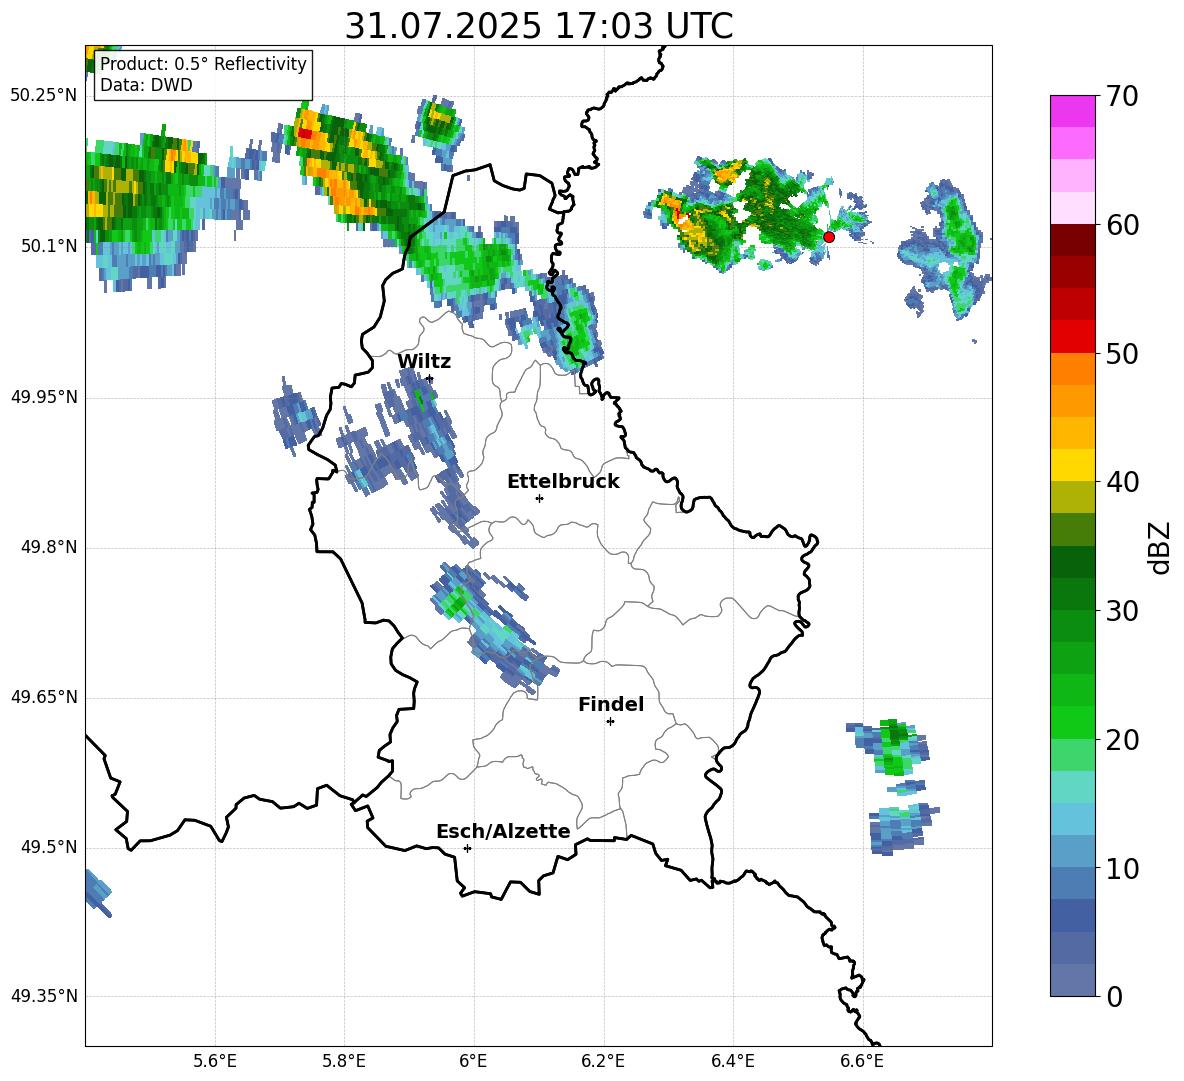This screenshot has height=1081, width=1184.
Task: Click the green echo patch southwest of Ettelbruck
Action: 455,603
